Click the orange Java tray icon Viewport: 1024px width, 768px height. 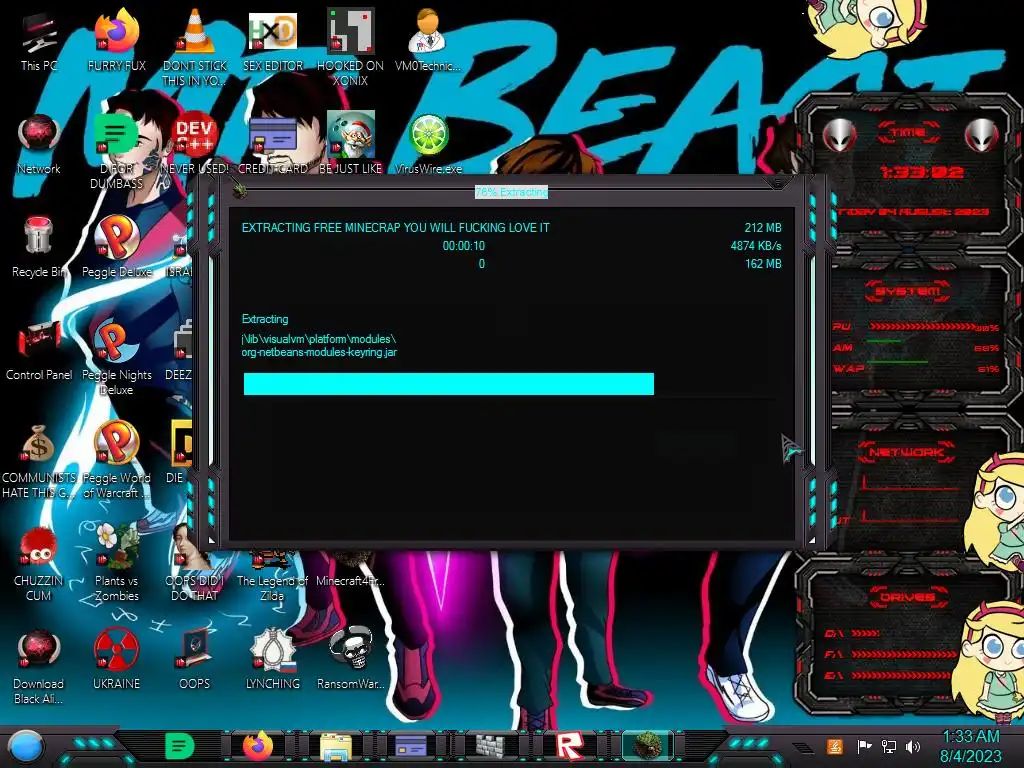(835, 746)
